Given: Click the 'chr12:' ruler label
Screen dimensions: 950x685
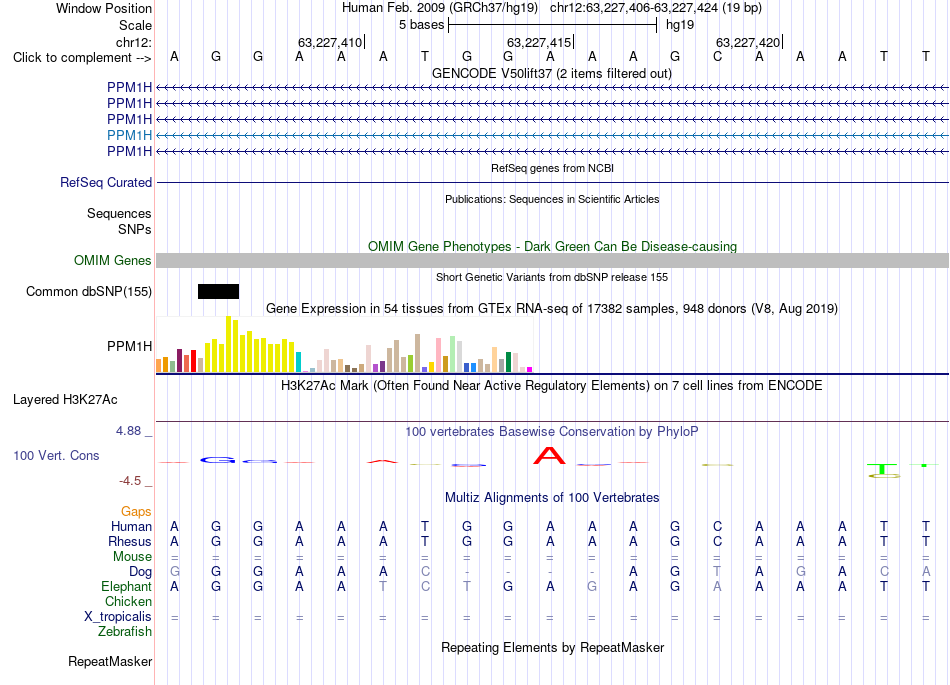Looking at the screenshot, I should click(x=134, y=42).
